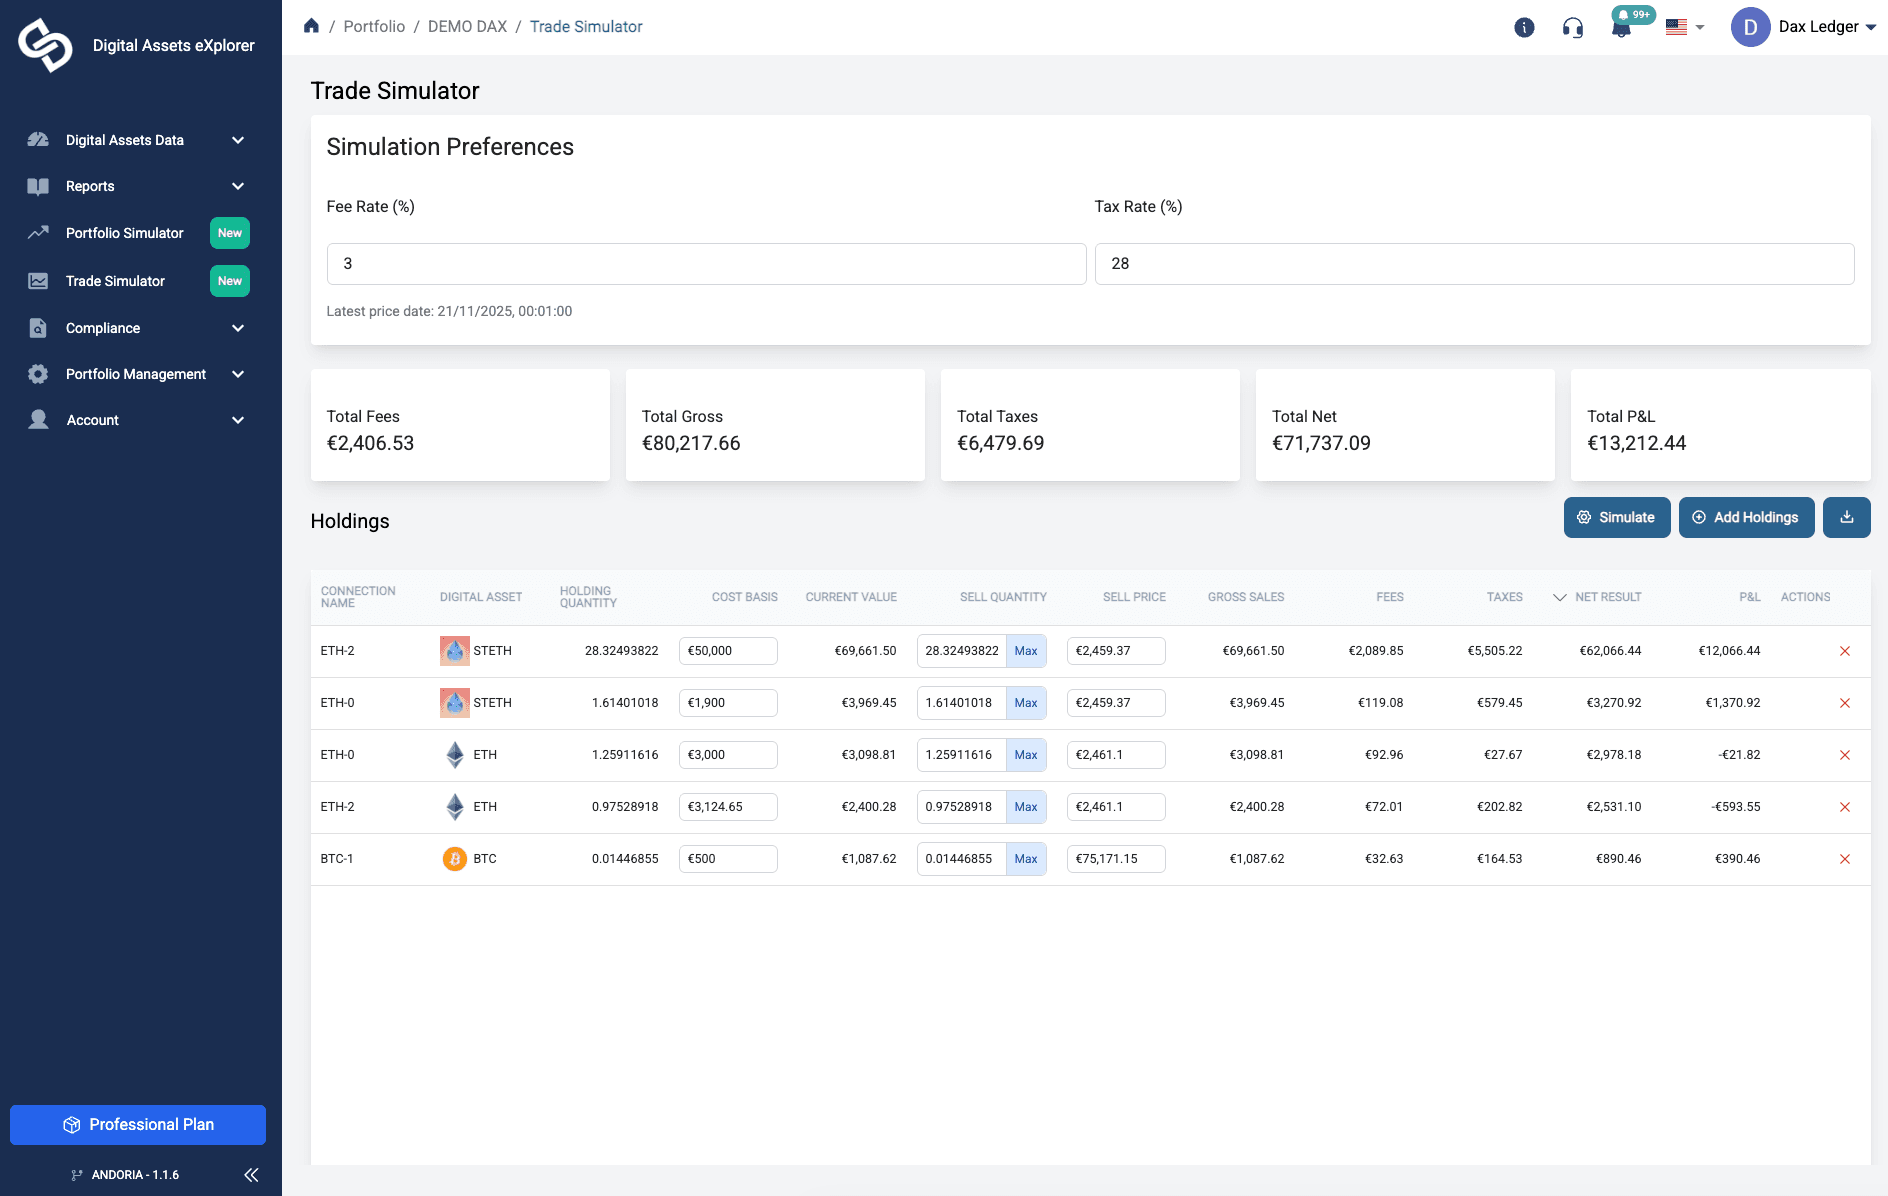Delete the BTC-1 holding row
Screen dimensions: 1888x1196
1845,858
